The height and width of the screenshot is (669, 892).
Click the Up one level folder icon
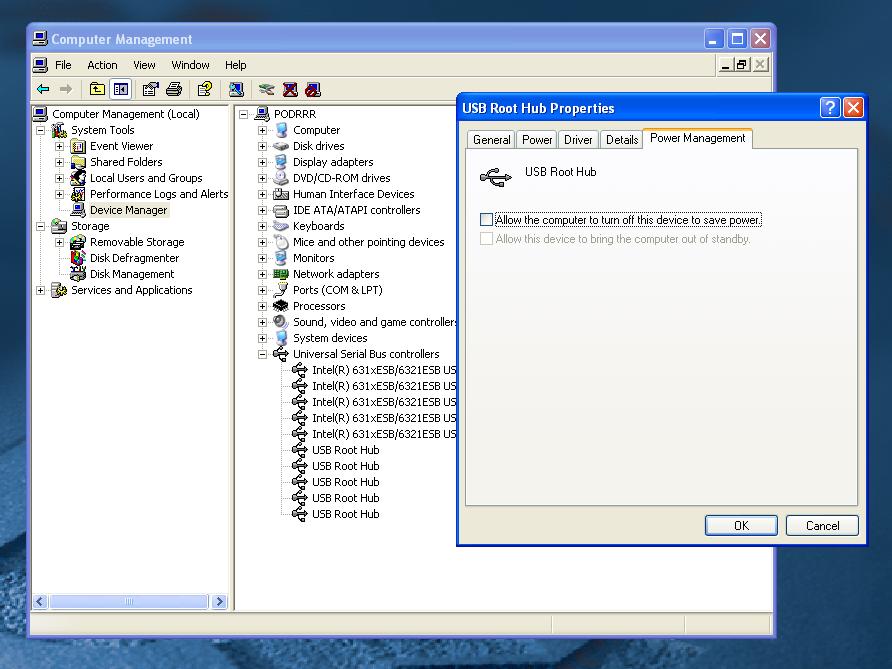tap(97, 89)
